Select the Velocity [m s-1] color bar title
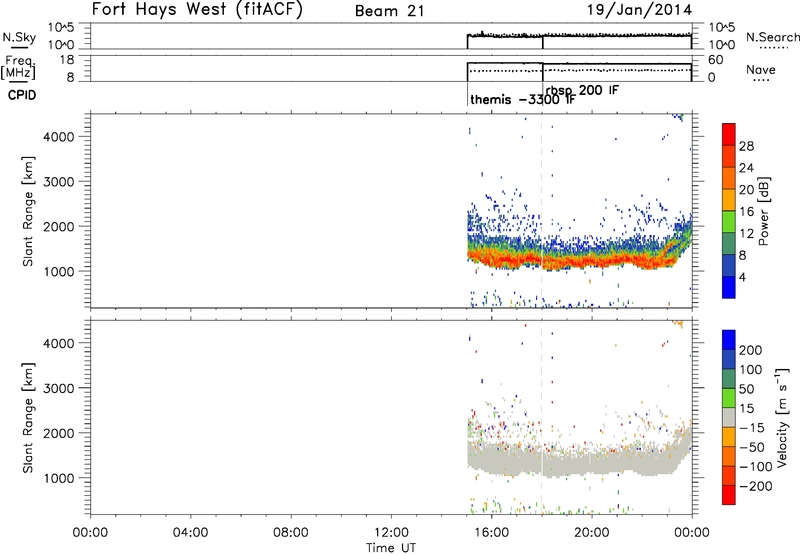The height and width of the screenshot is (554, 800). (782, 417)
